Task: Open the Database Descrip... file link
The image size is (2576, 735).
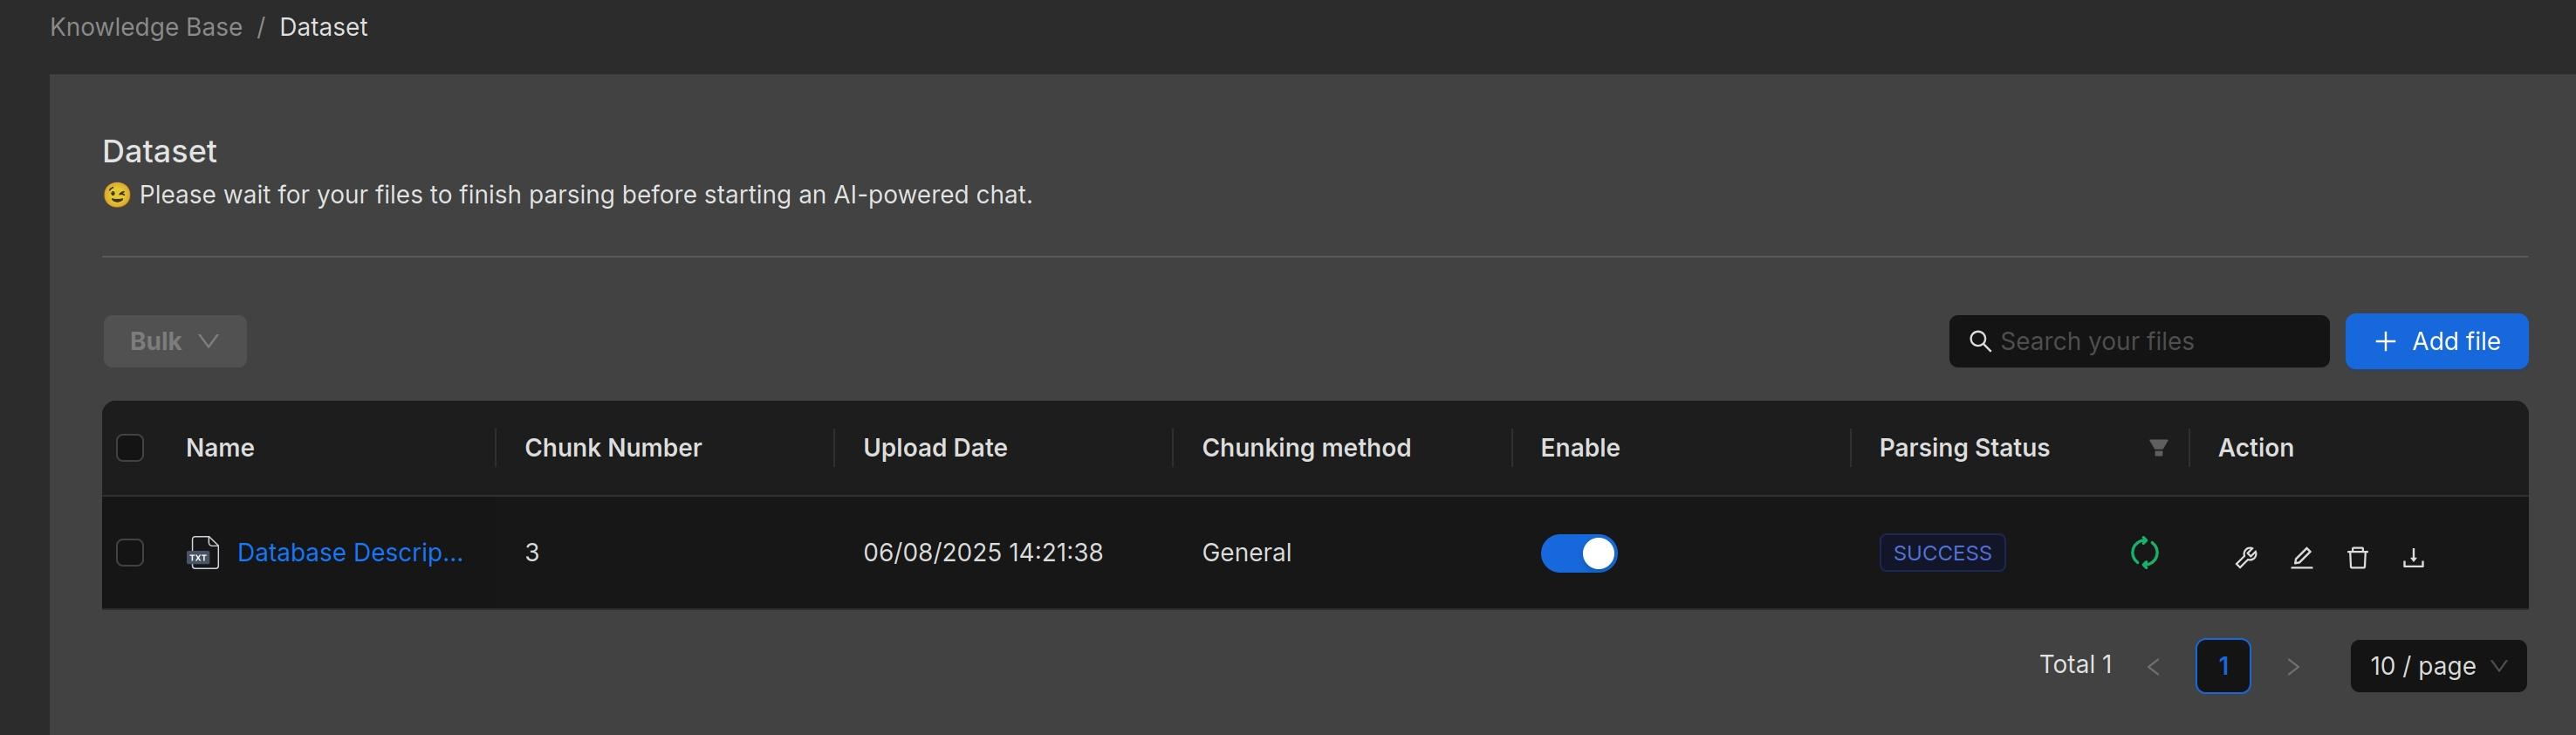Action: click(x=350, y=553)
